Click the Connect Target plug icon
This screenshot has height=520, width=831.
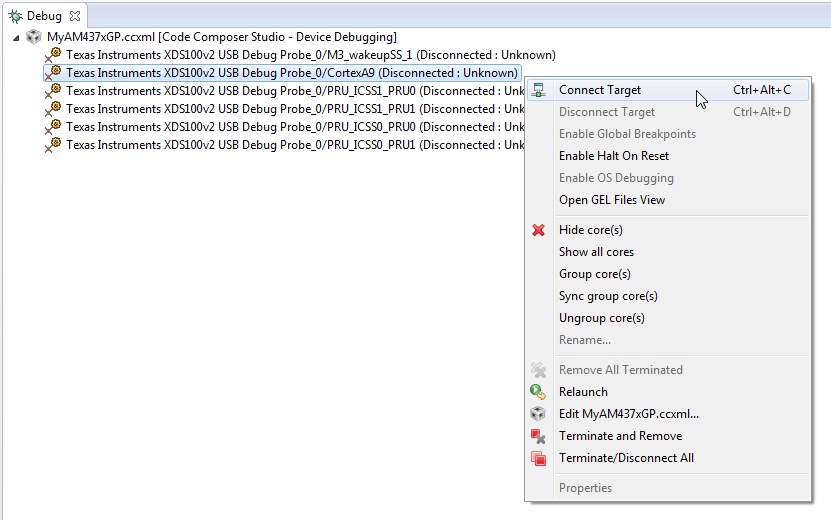click(x=539, y=90)
